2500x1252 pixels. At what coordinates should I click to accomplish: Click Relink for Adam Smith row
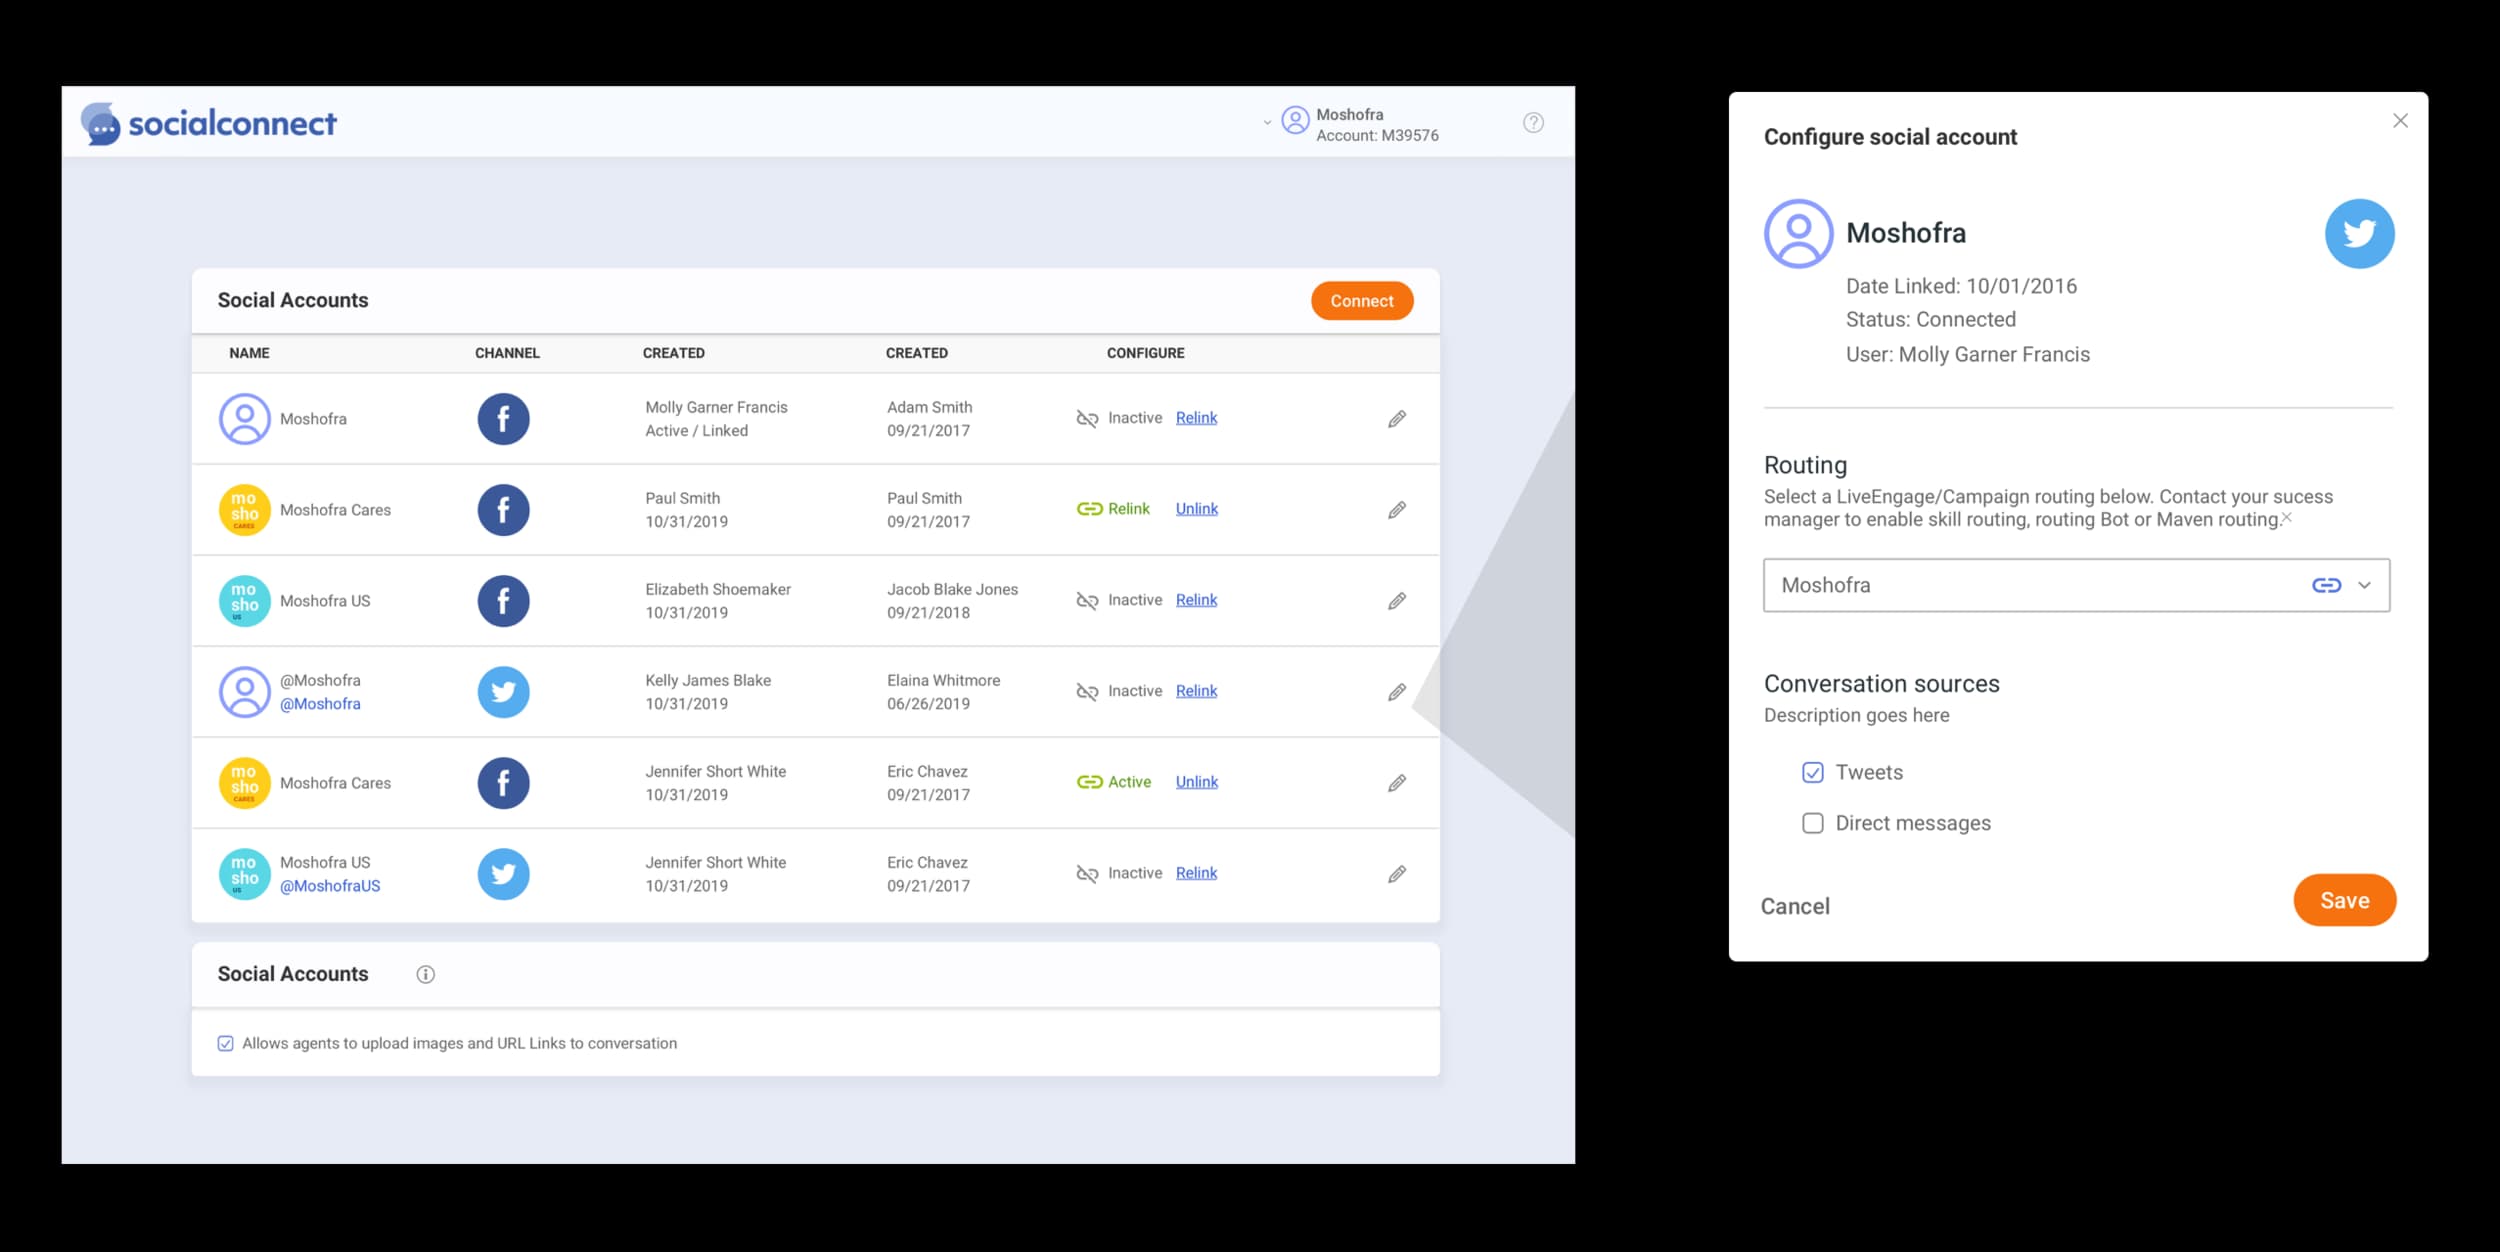1196,418
